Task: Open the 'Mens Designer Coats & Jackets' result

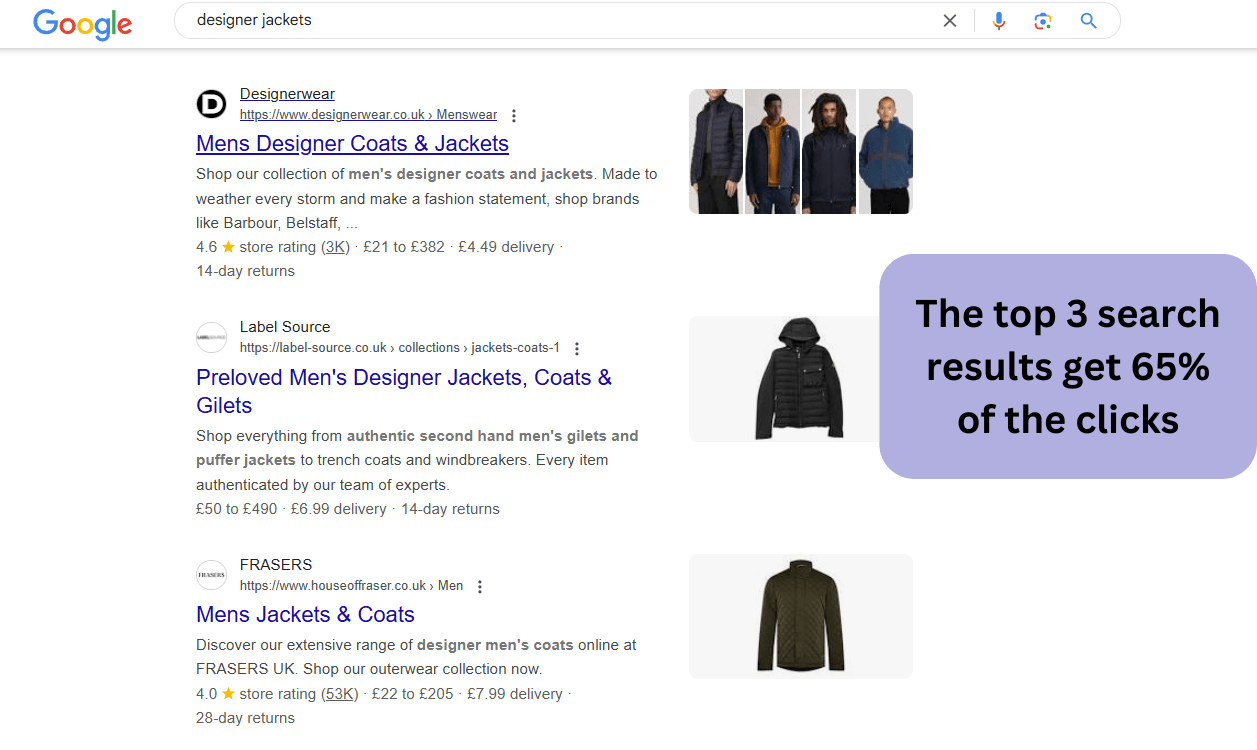Action: (x=352, y=143)
